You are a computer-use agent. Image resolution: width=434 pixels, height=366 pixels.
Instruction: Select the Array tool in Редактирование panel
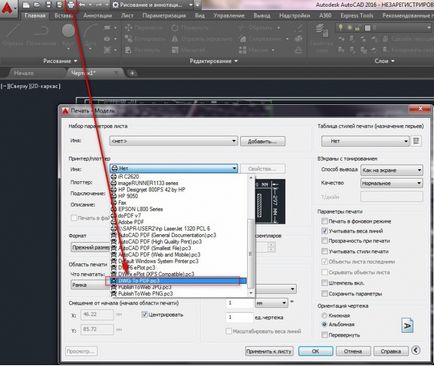point(255,50)
